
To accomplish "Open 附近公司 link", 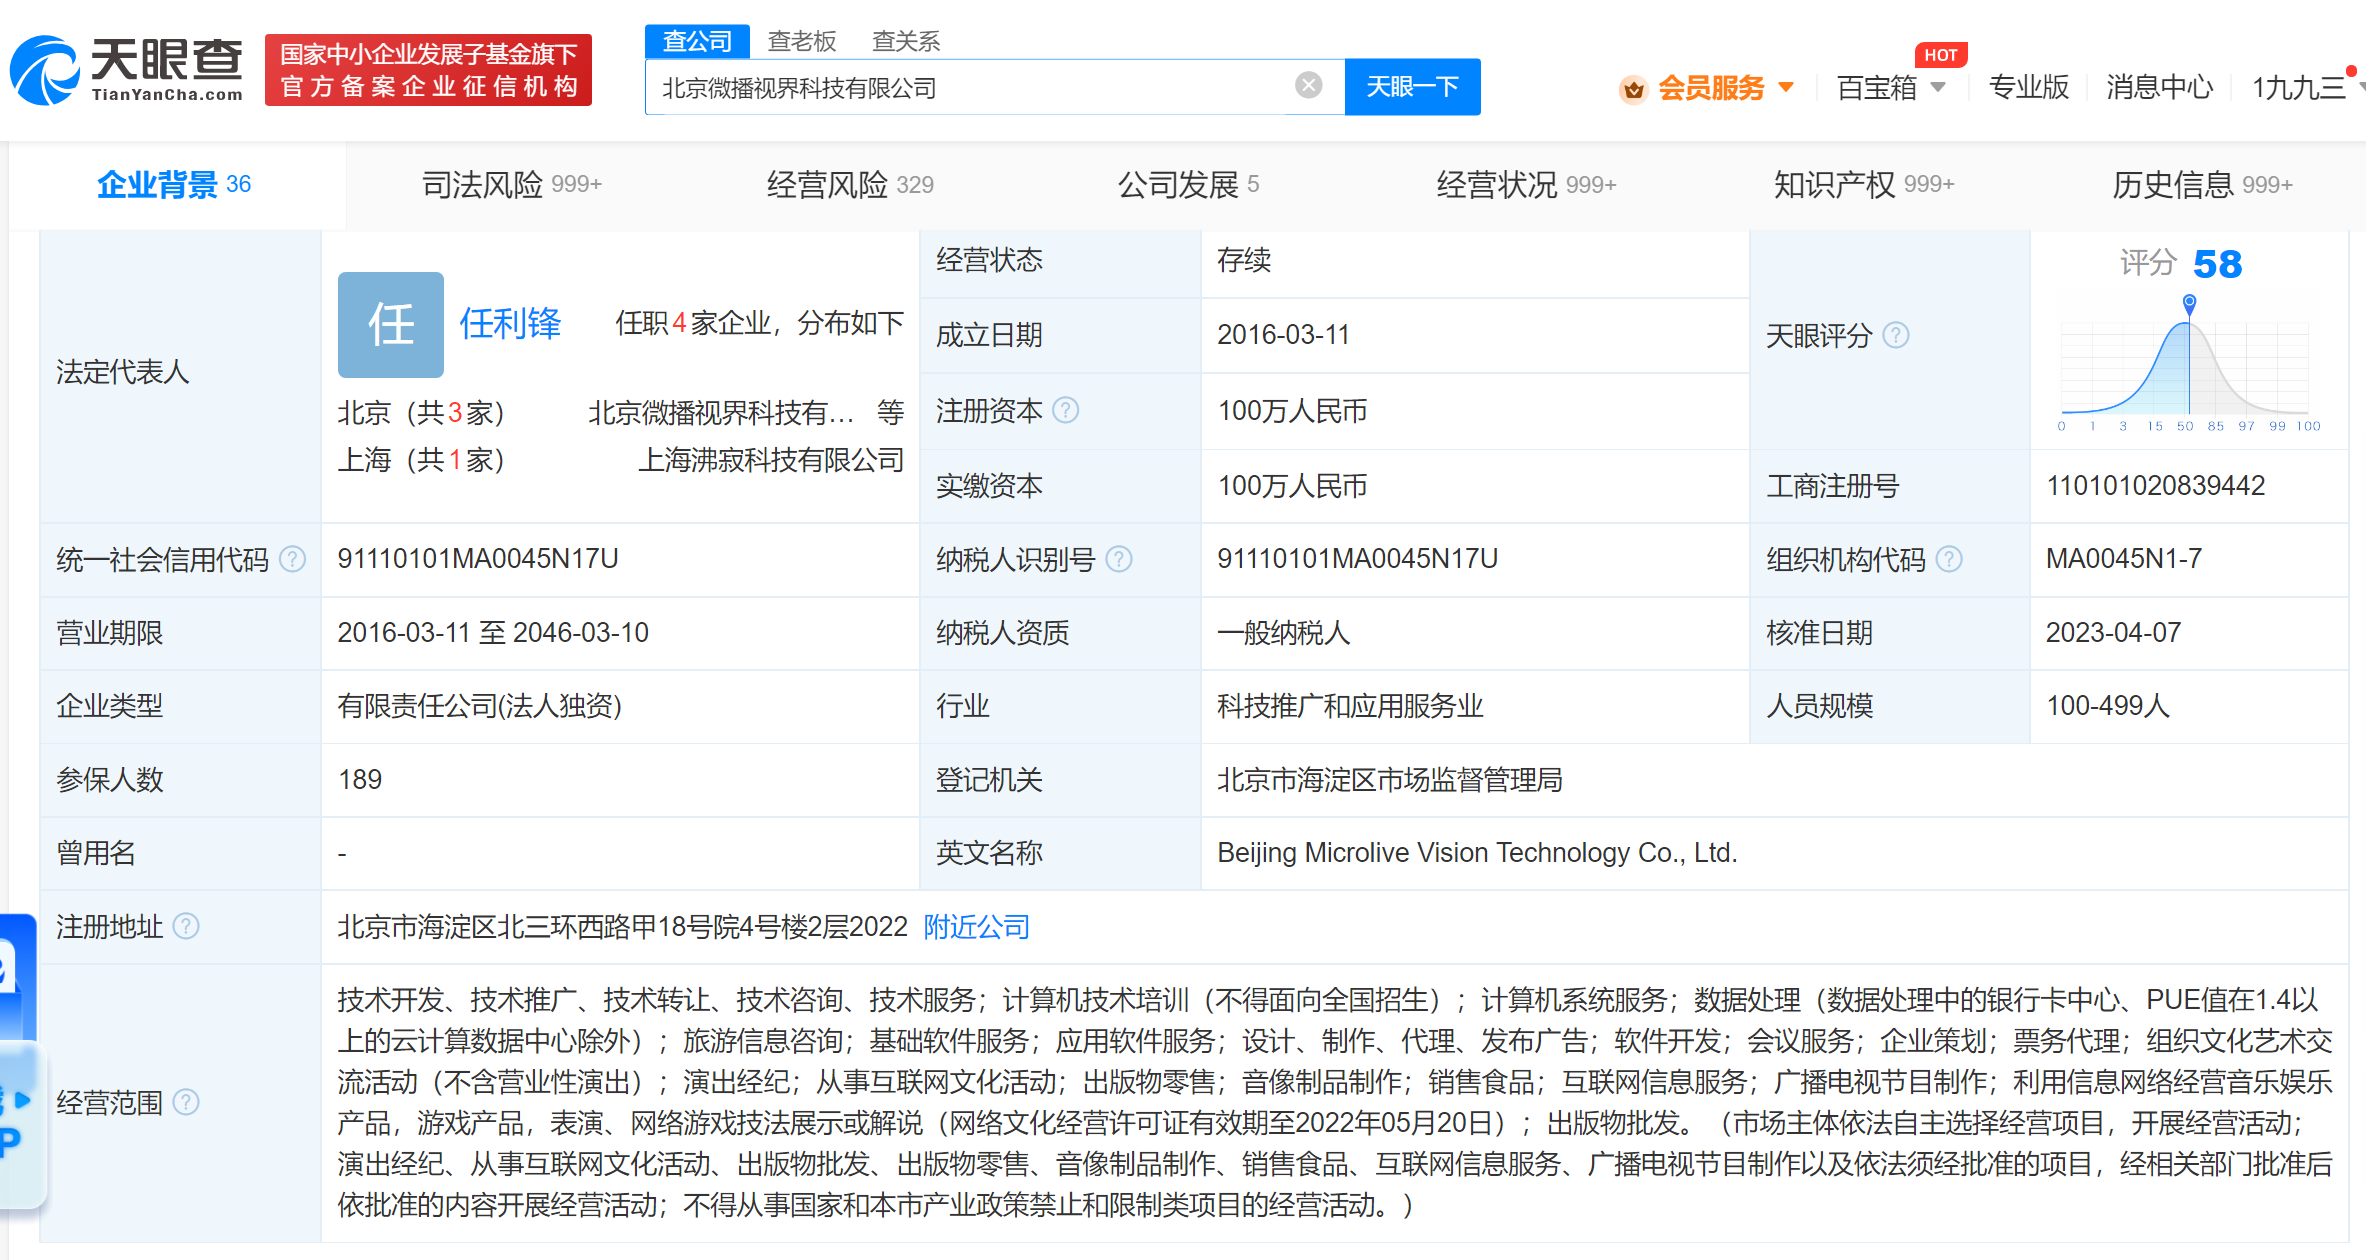I will pyautogui.click(x=976, y=927).
